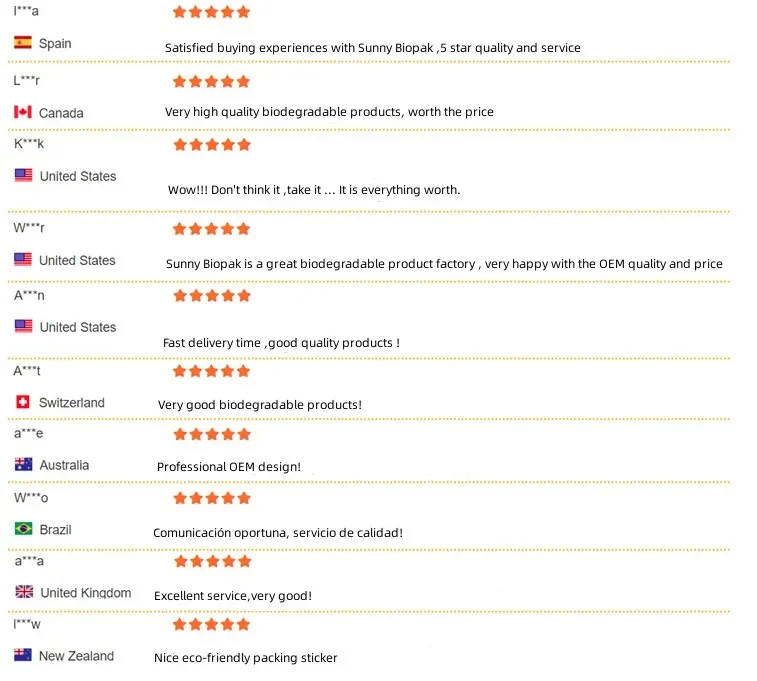Viewport: 757px width, 681px height.
Task: Click the United Kingdom flag icon
Action: (x=24, y=592)
